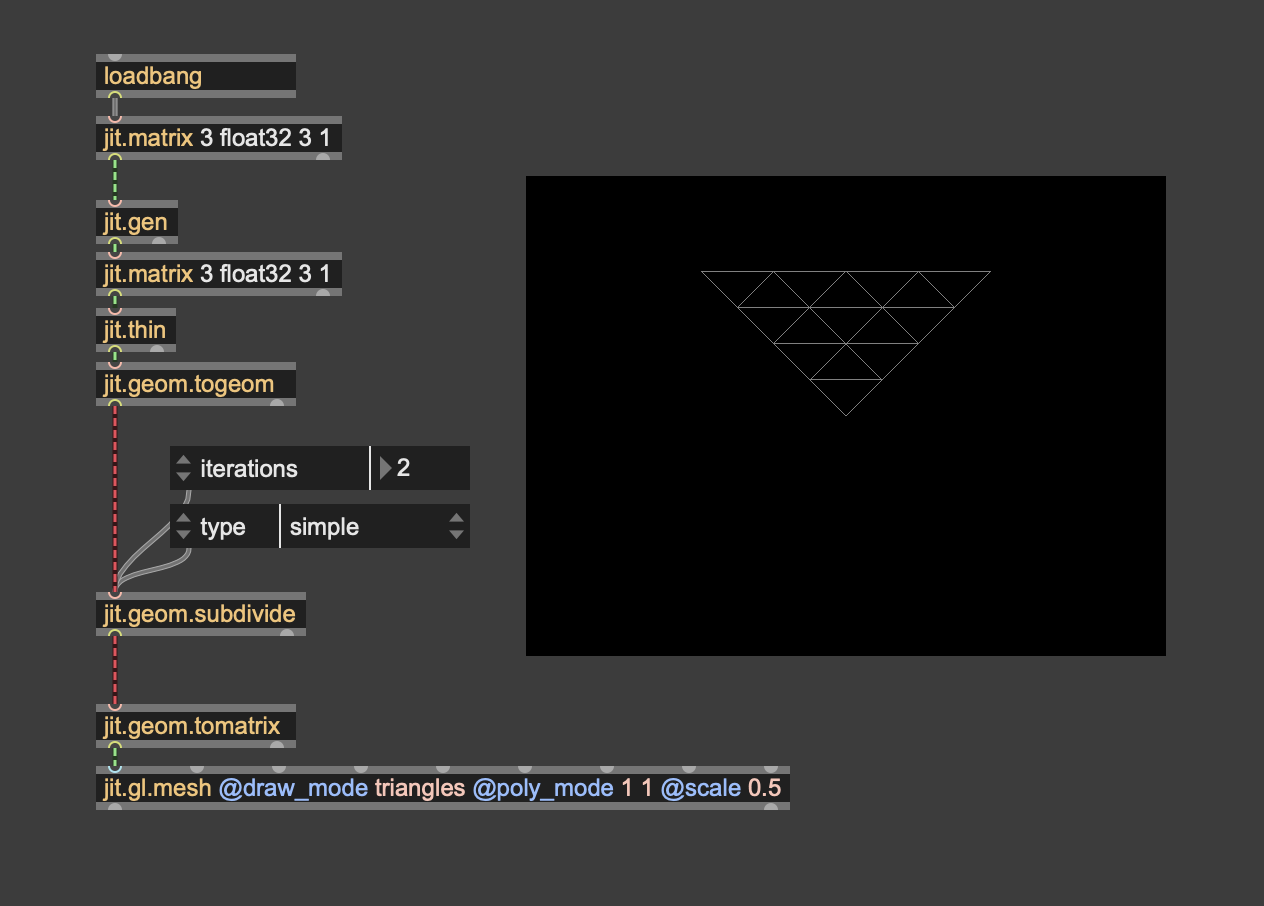Screen dimensions: 1264x906
Task: Select the jit.matrix object below jit.gen
Action: tap(219, 274)
